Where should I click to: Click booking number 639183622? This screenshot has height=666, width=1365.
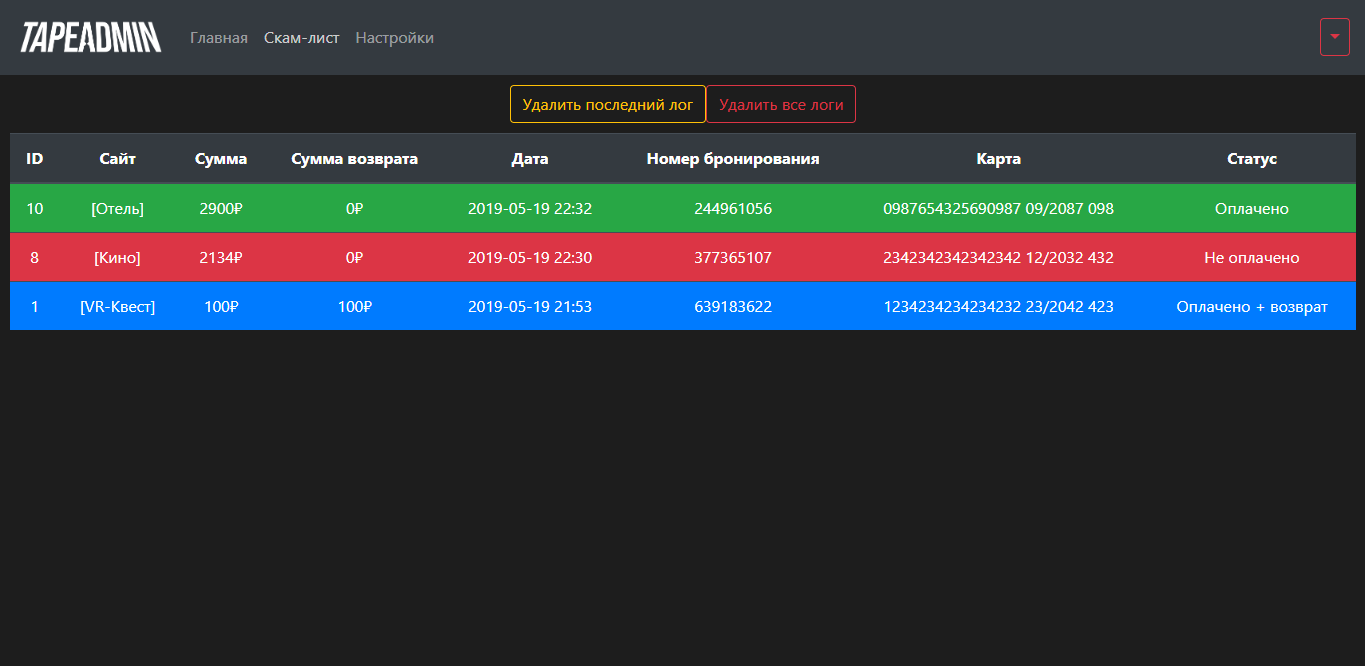pos(733,307)
